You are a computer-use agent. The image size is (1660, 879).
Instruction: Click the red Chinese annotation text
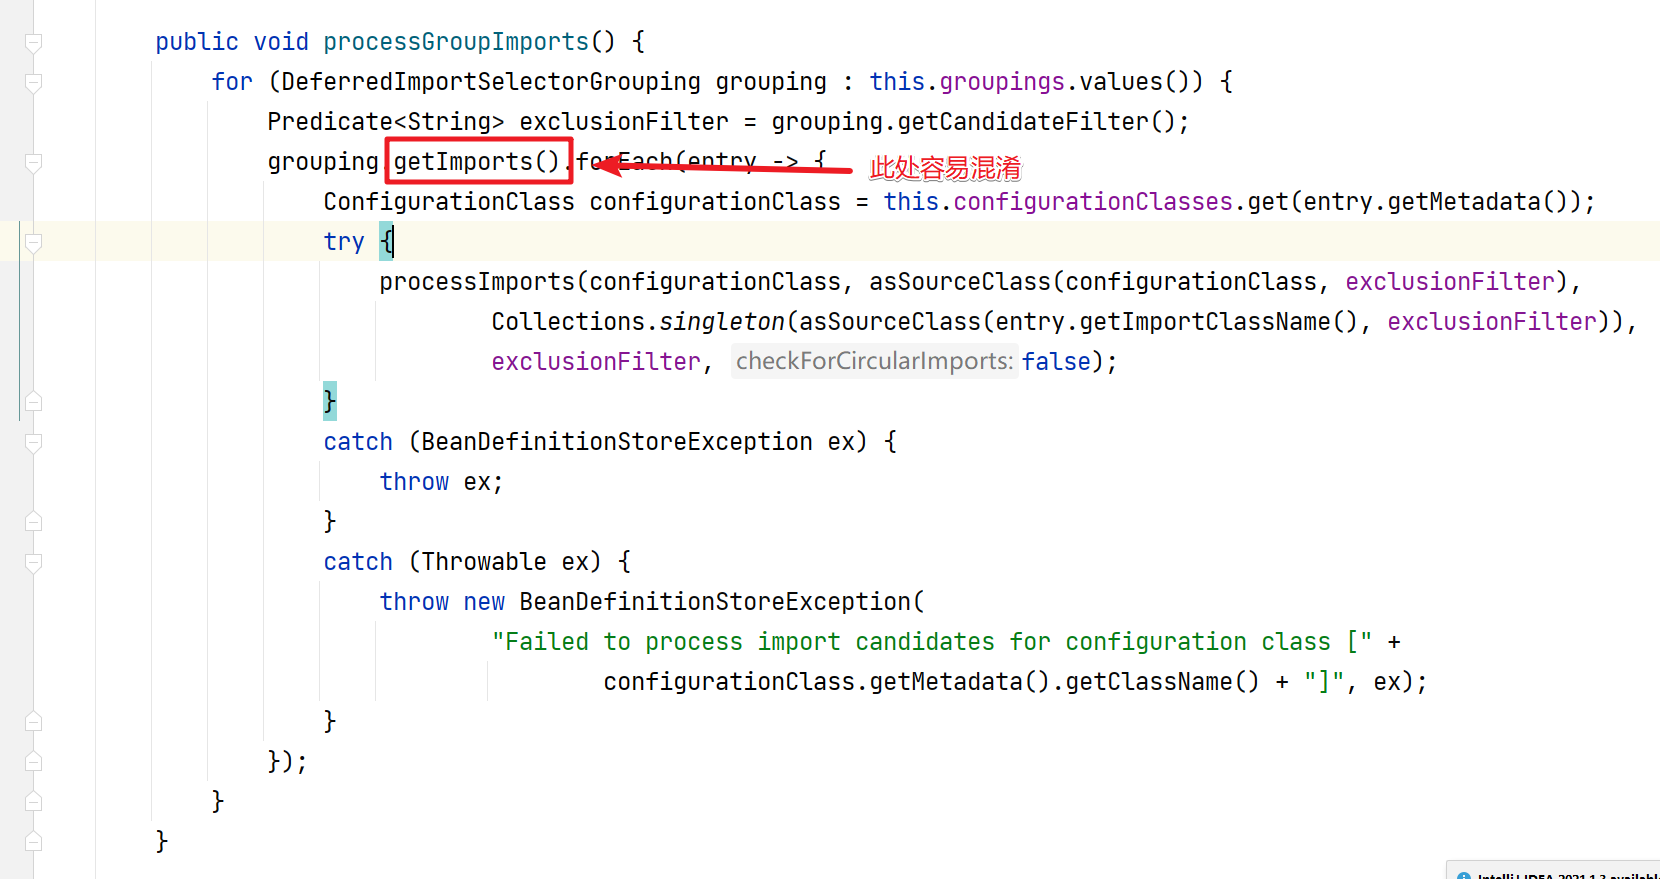pyautogui.click(x=945, y=168)
